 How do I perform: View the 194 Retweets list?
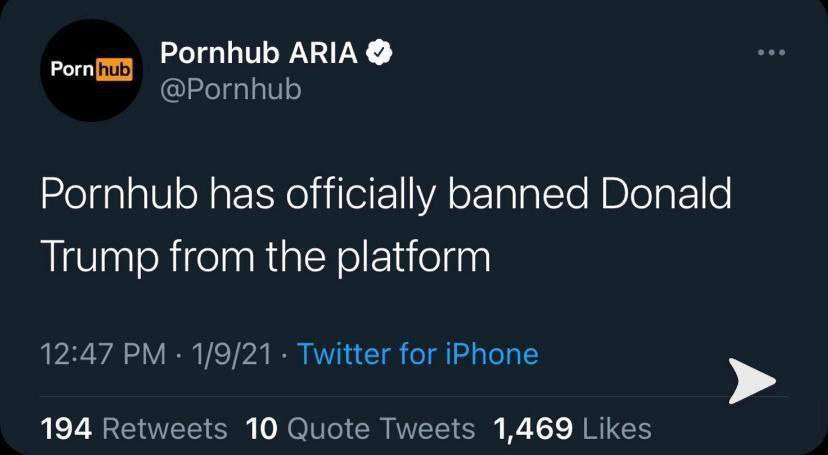point(134,429)
